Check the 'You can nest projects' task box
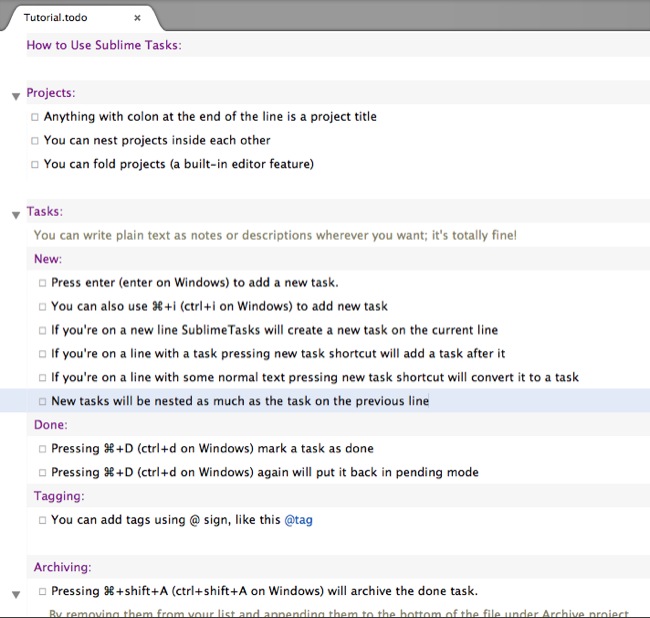The height and width of the screenshot is (618, 650). click(x=35, y=141)
